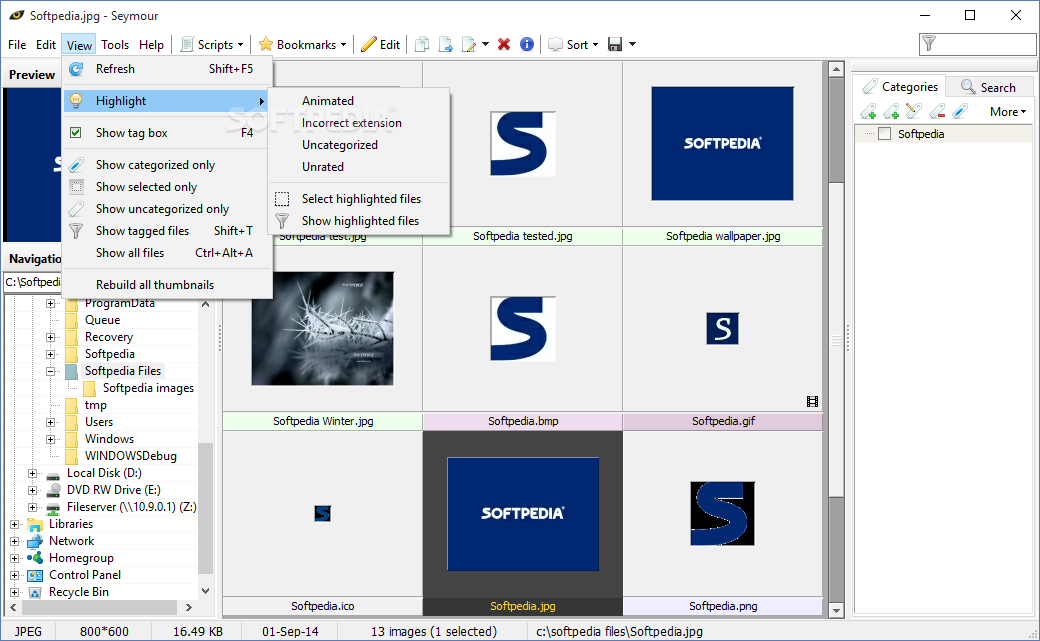Select the Softpedia.bmp thumbnail
1040x641 pixels.
523,328
